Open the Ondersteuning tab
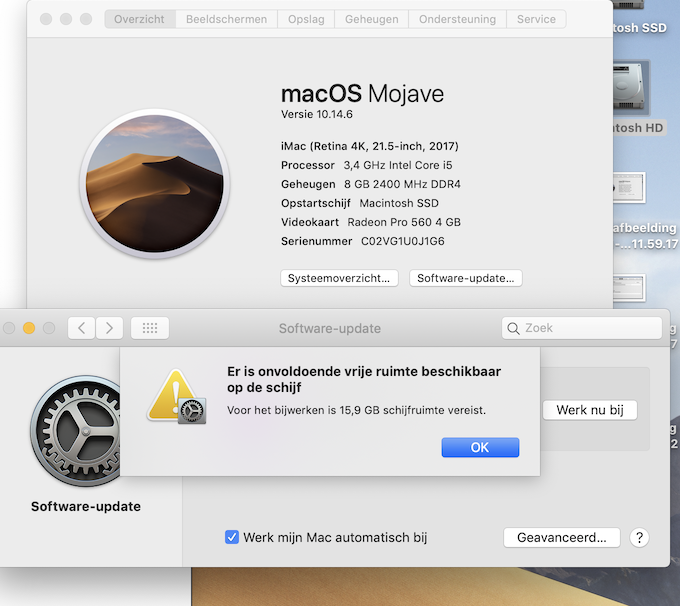Image resolution: width=680 pixels, height=606 pixels. [x=458, y=19]
